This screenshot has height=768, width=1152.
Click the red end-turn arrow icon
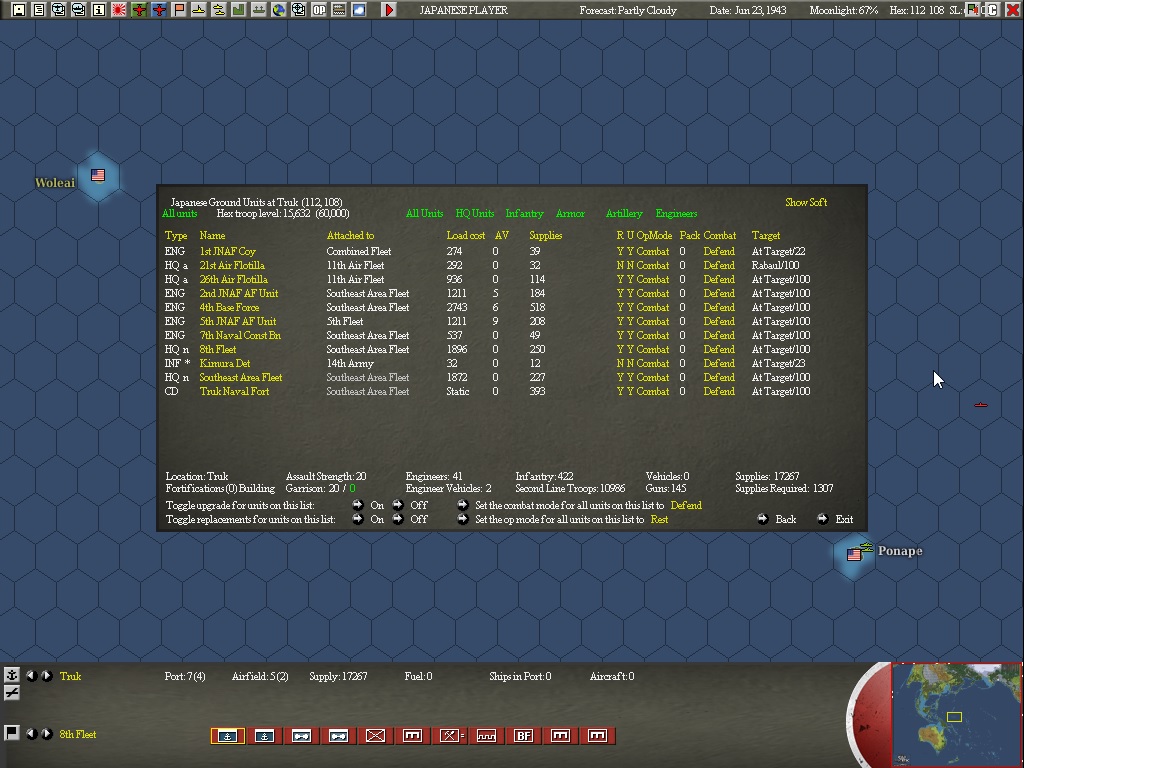389,10
